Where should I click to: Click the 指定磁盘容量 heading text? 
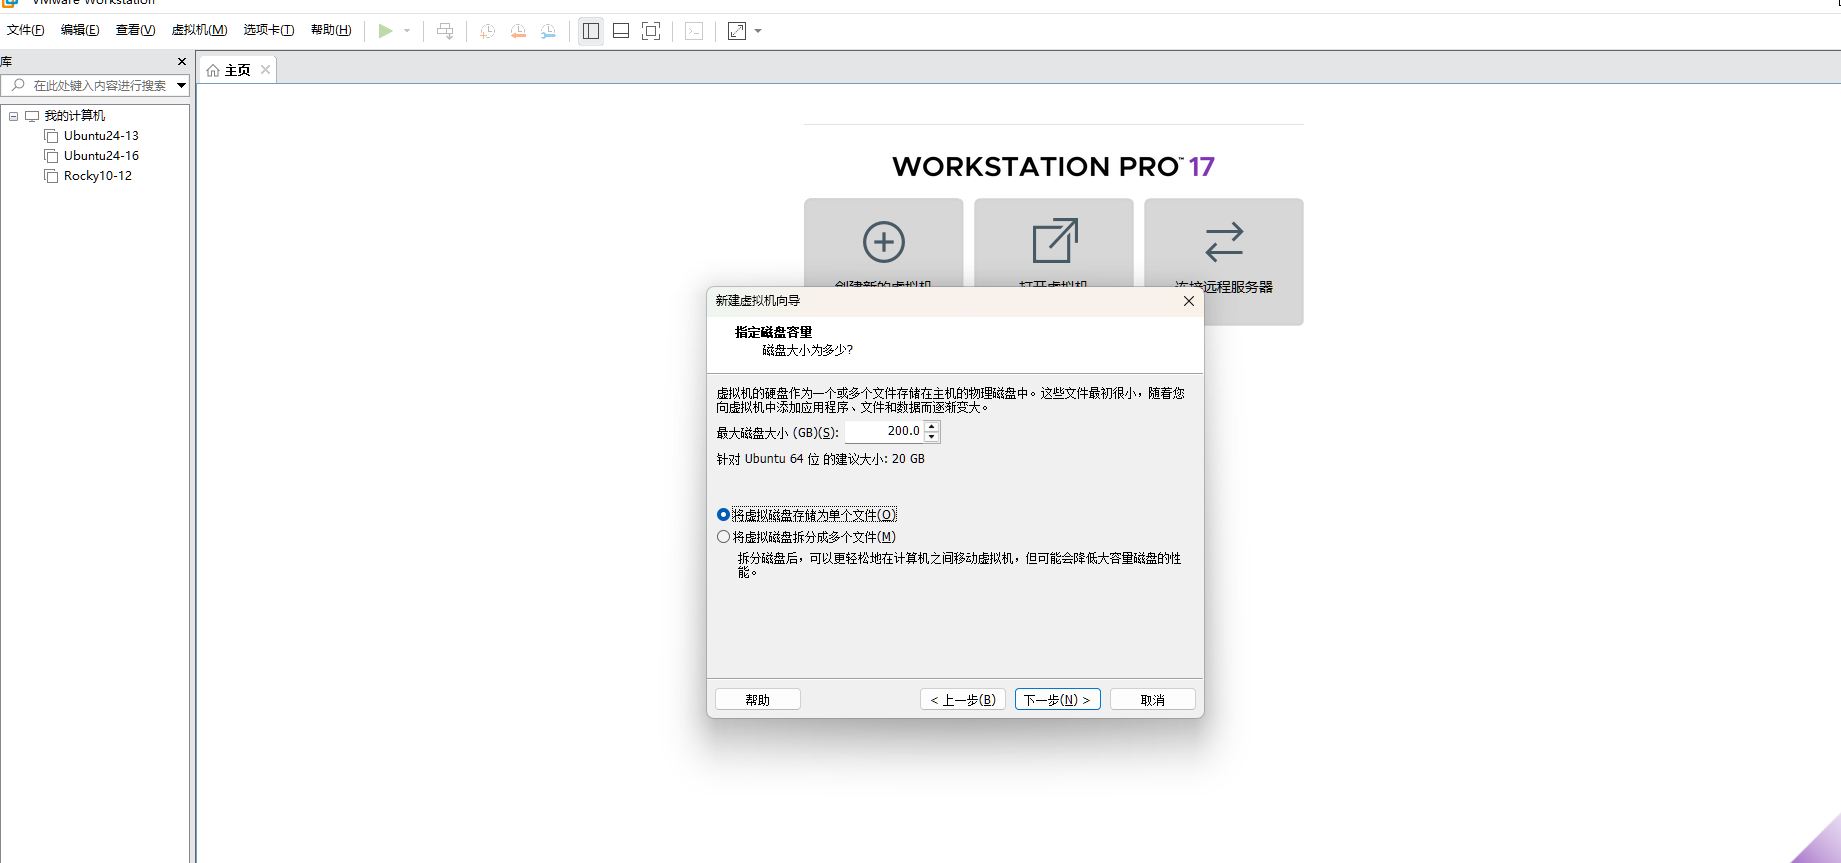pos(773,332)
